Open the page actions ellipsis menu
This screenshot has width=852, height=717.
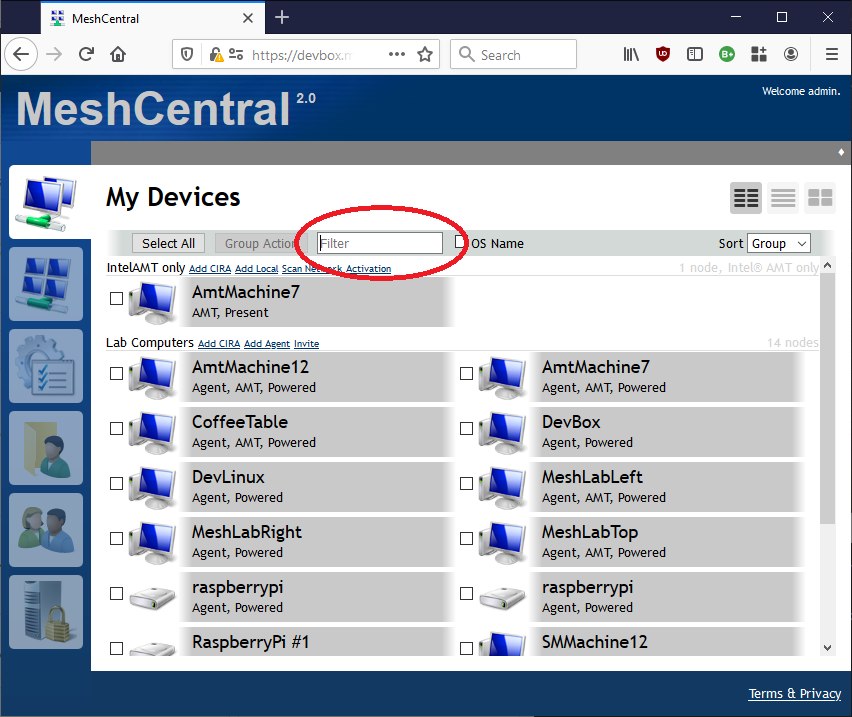click(396, 54)
